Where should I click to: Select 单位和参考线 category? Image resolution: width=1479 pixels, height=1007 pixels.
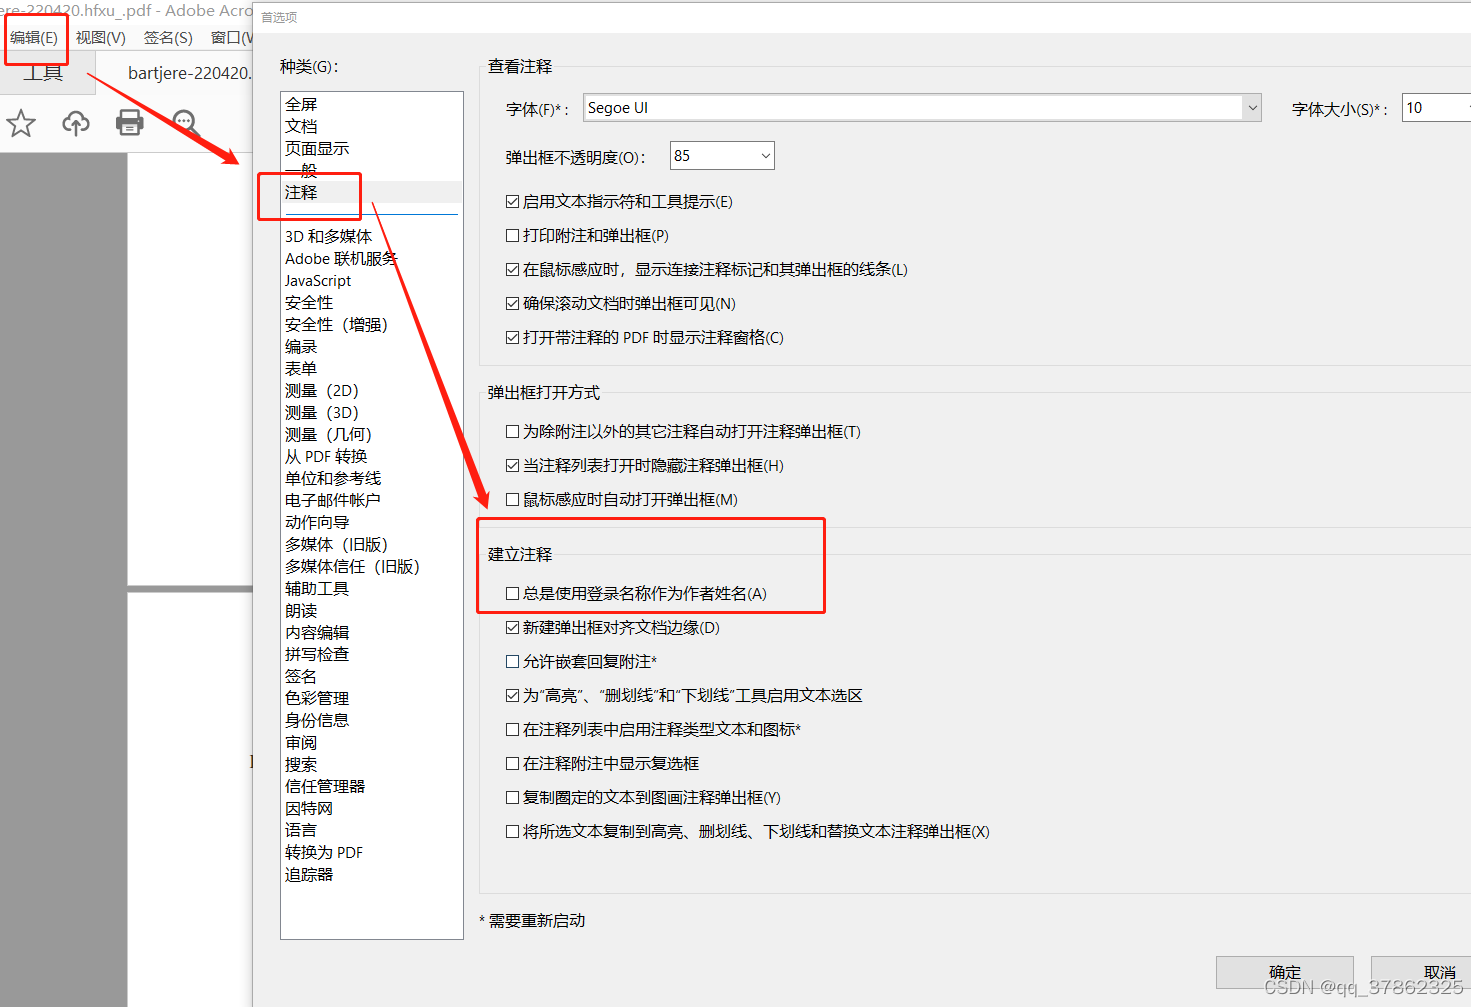click(x=333, y=478)
